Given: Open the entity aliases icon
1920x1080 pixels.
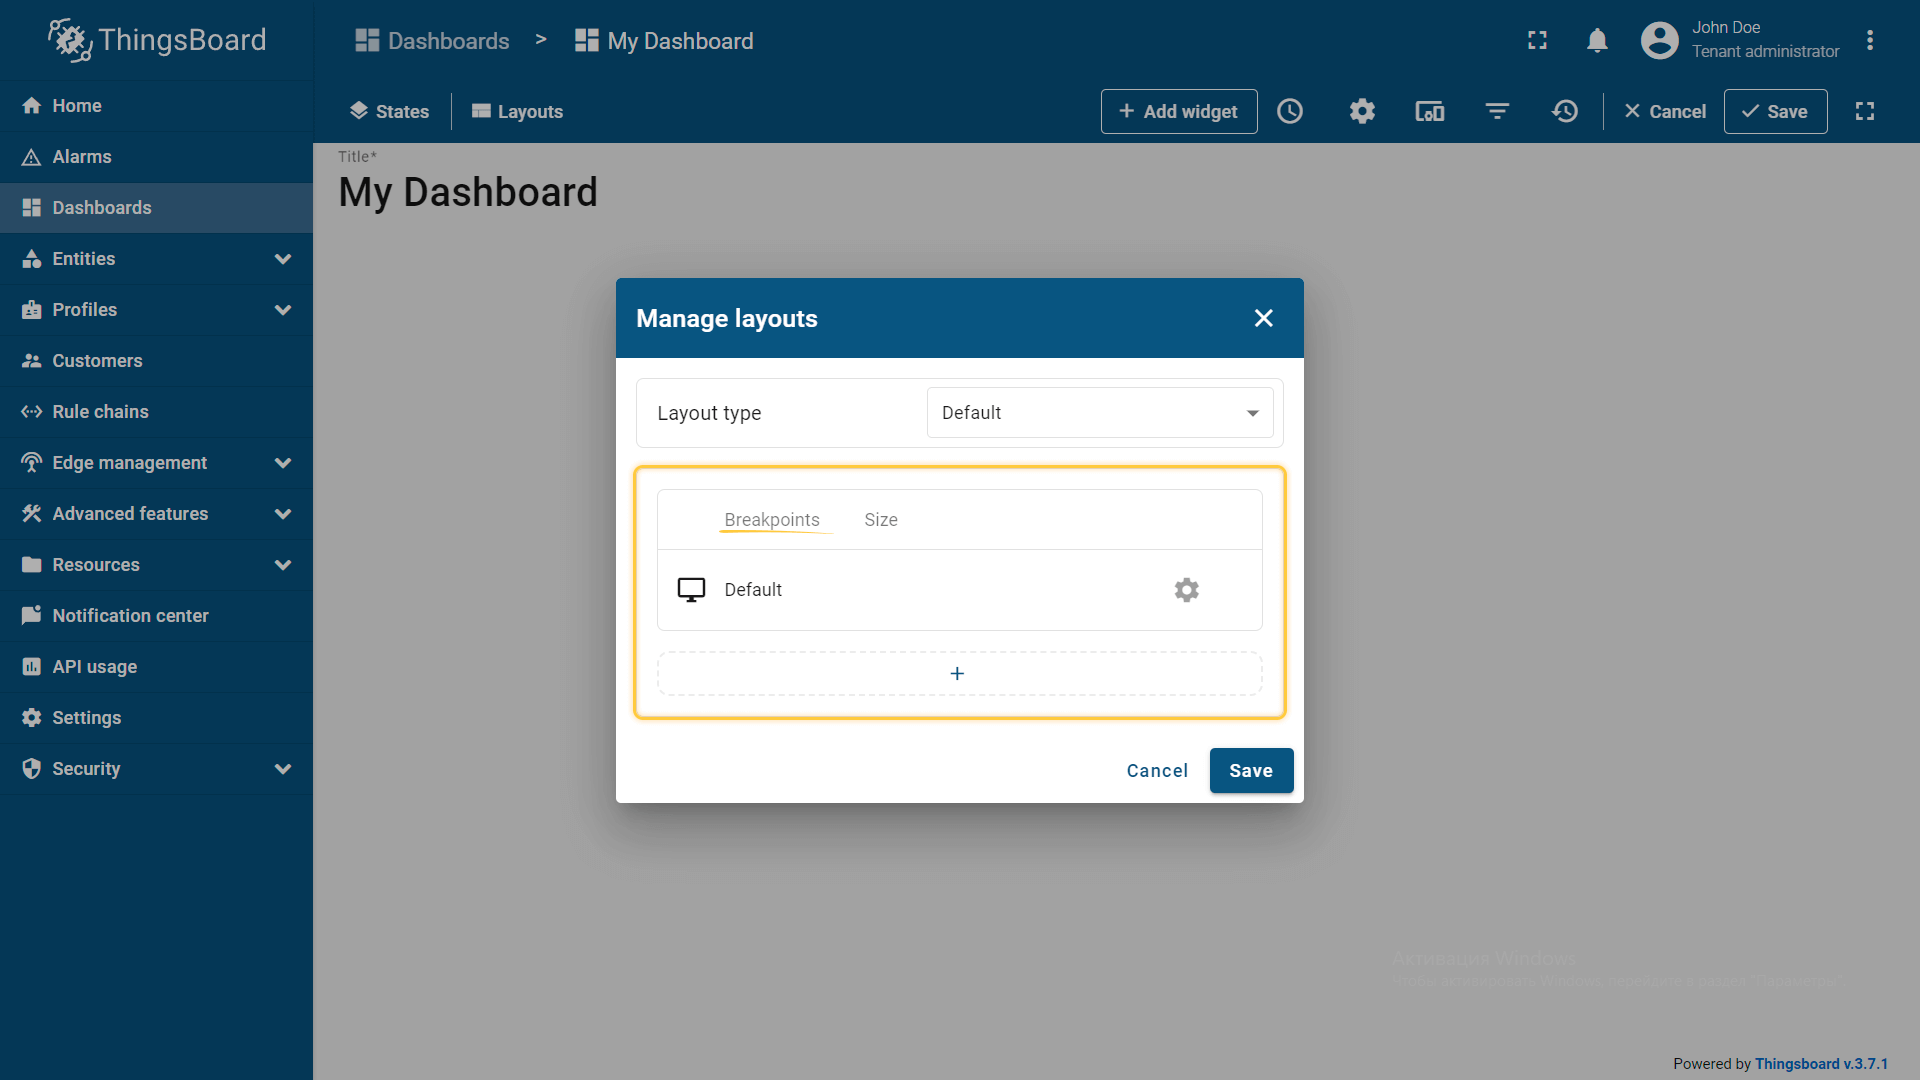Looking at the screenshot, I should [x=1429, y=111].
